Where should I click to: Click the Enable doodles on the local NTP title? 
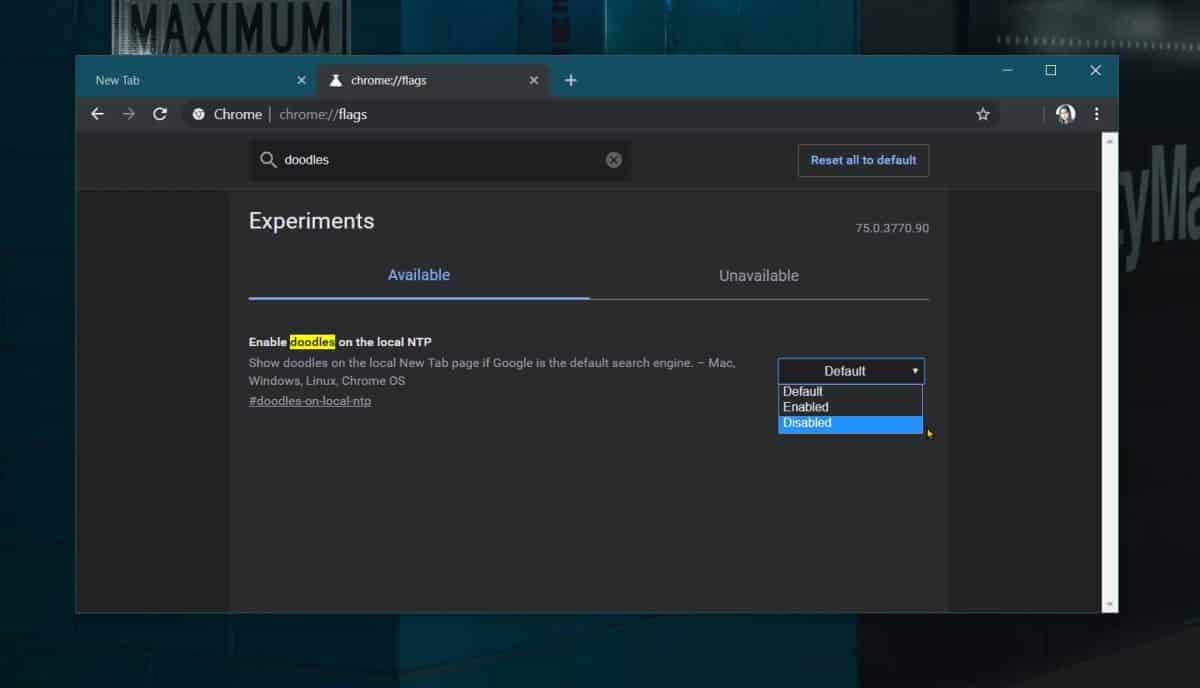tap(340, 342)
